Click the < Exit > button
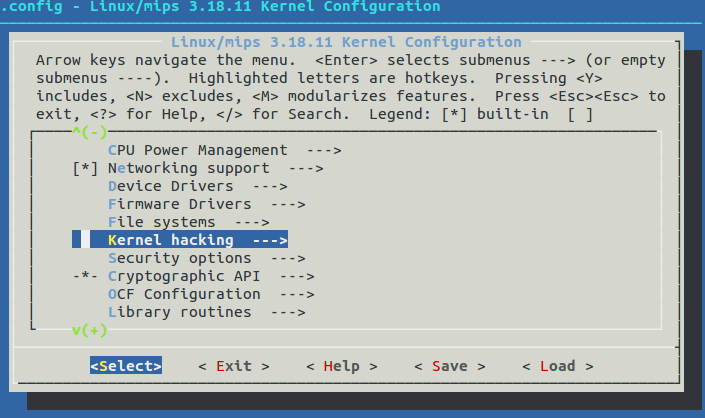The image size is (705, 418). tap(234, 366)
